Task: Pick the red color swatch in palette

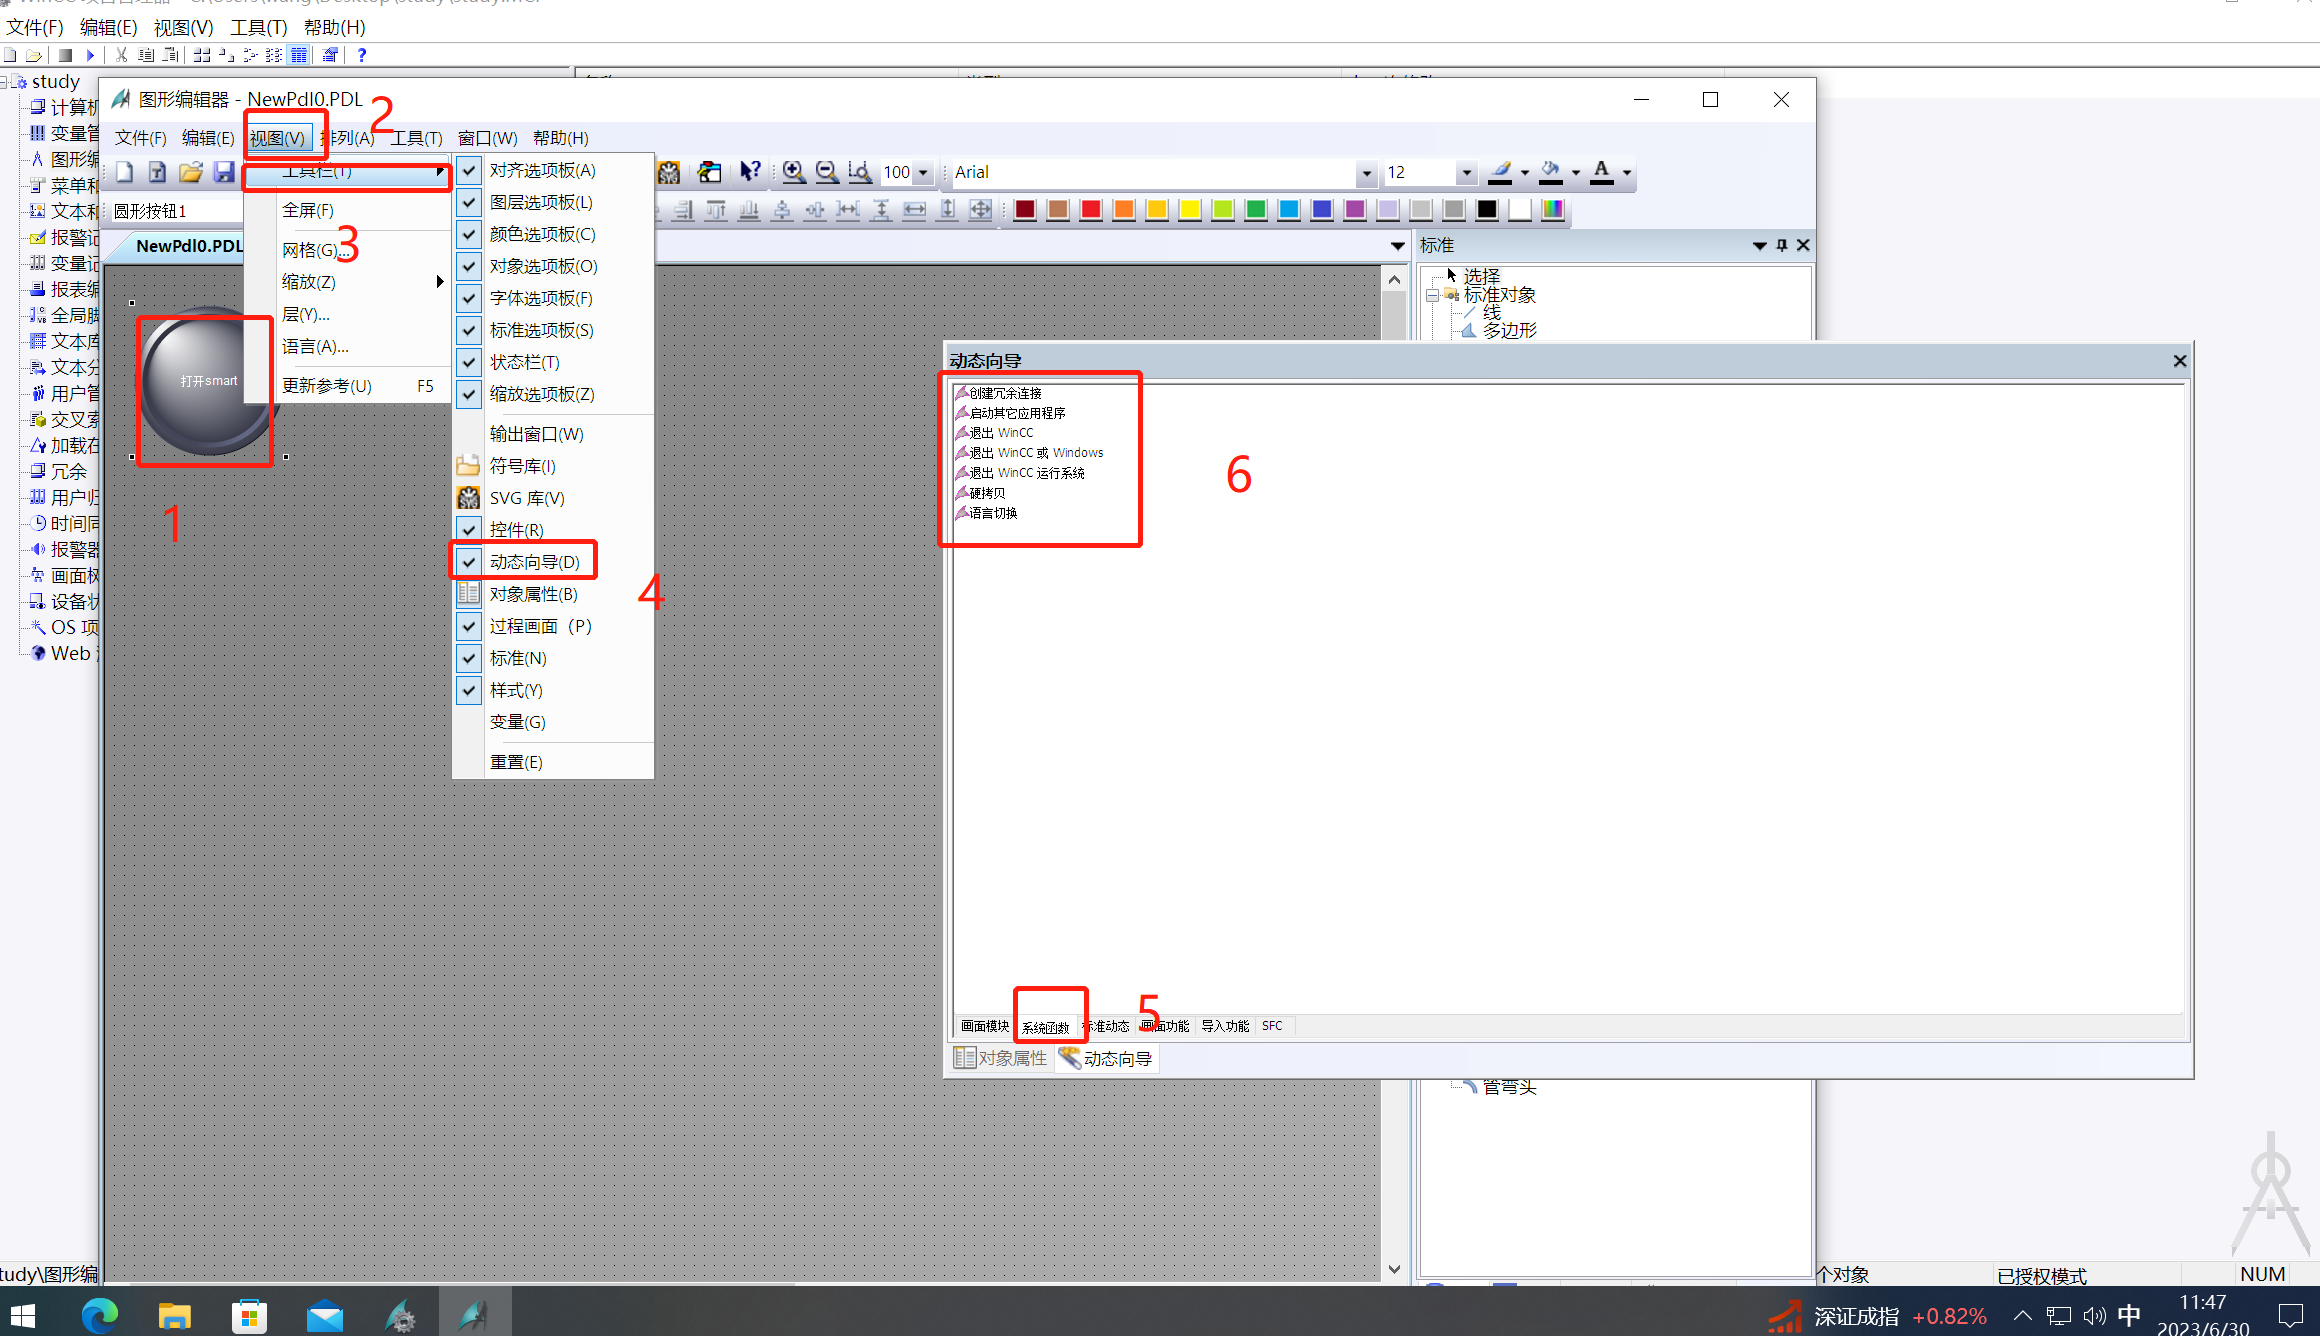Action: coord(1091,210)
